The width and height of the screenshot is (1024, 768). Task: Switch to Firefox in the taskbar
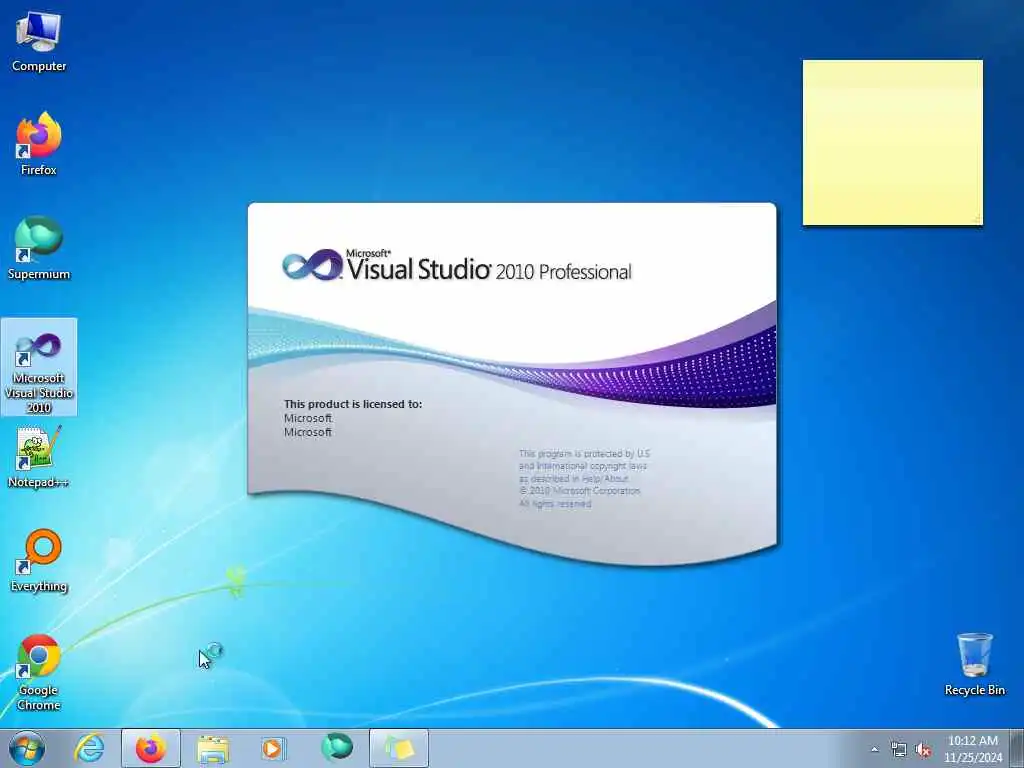[x=151, y=748]
